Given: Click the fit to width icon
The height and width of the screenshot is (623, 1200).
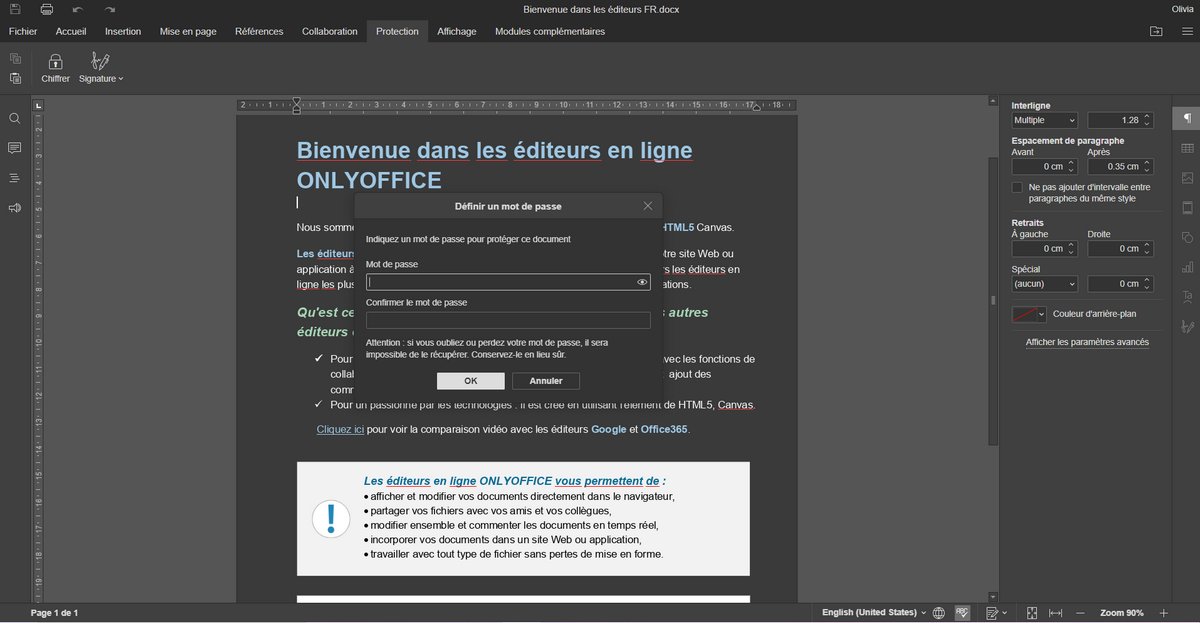Looking at the screenshot, I should [1055, 612].
